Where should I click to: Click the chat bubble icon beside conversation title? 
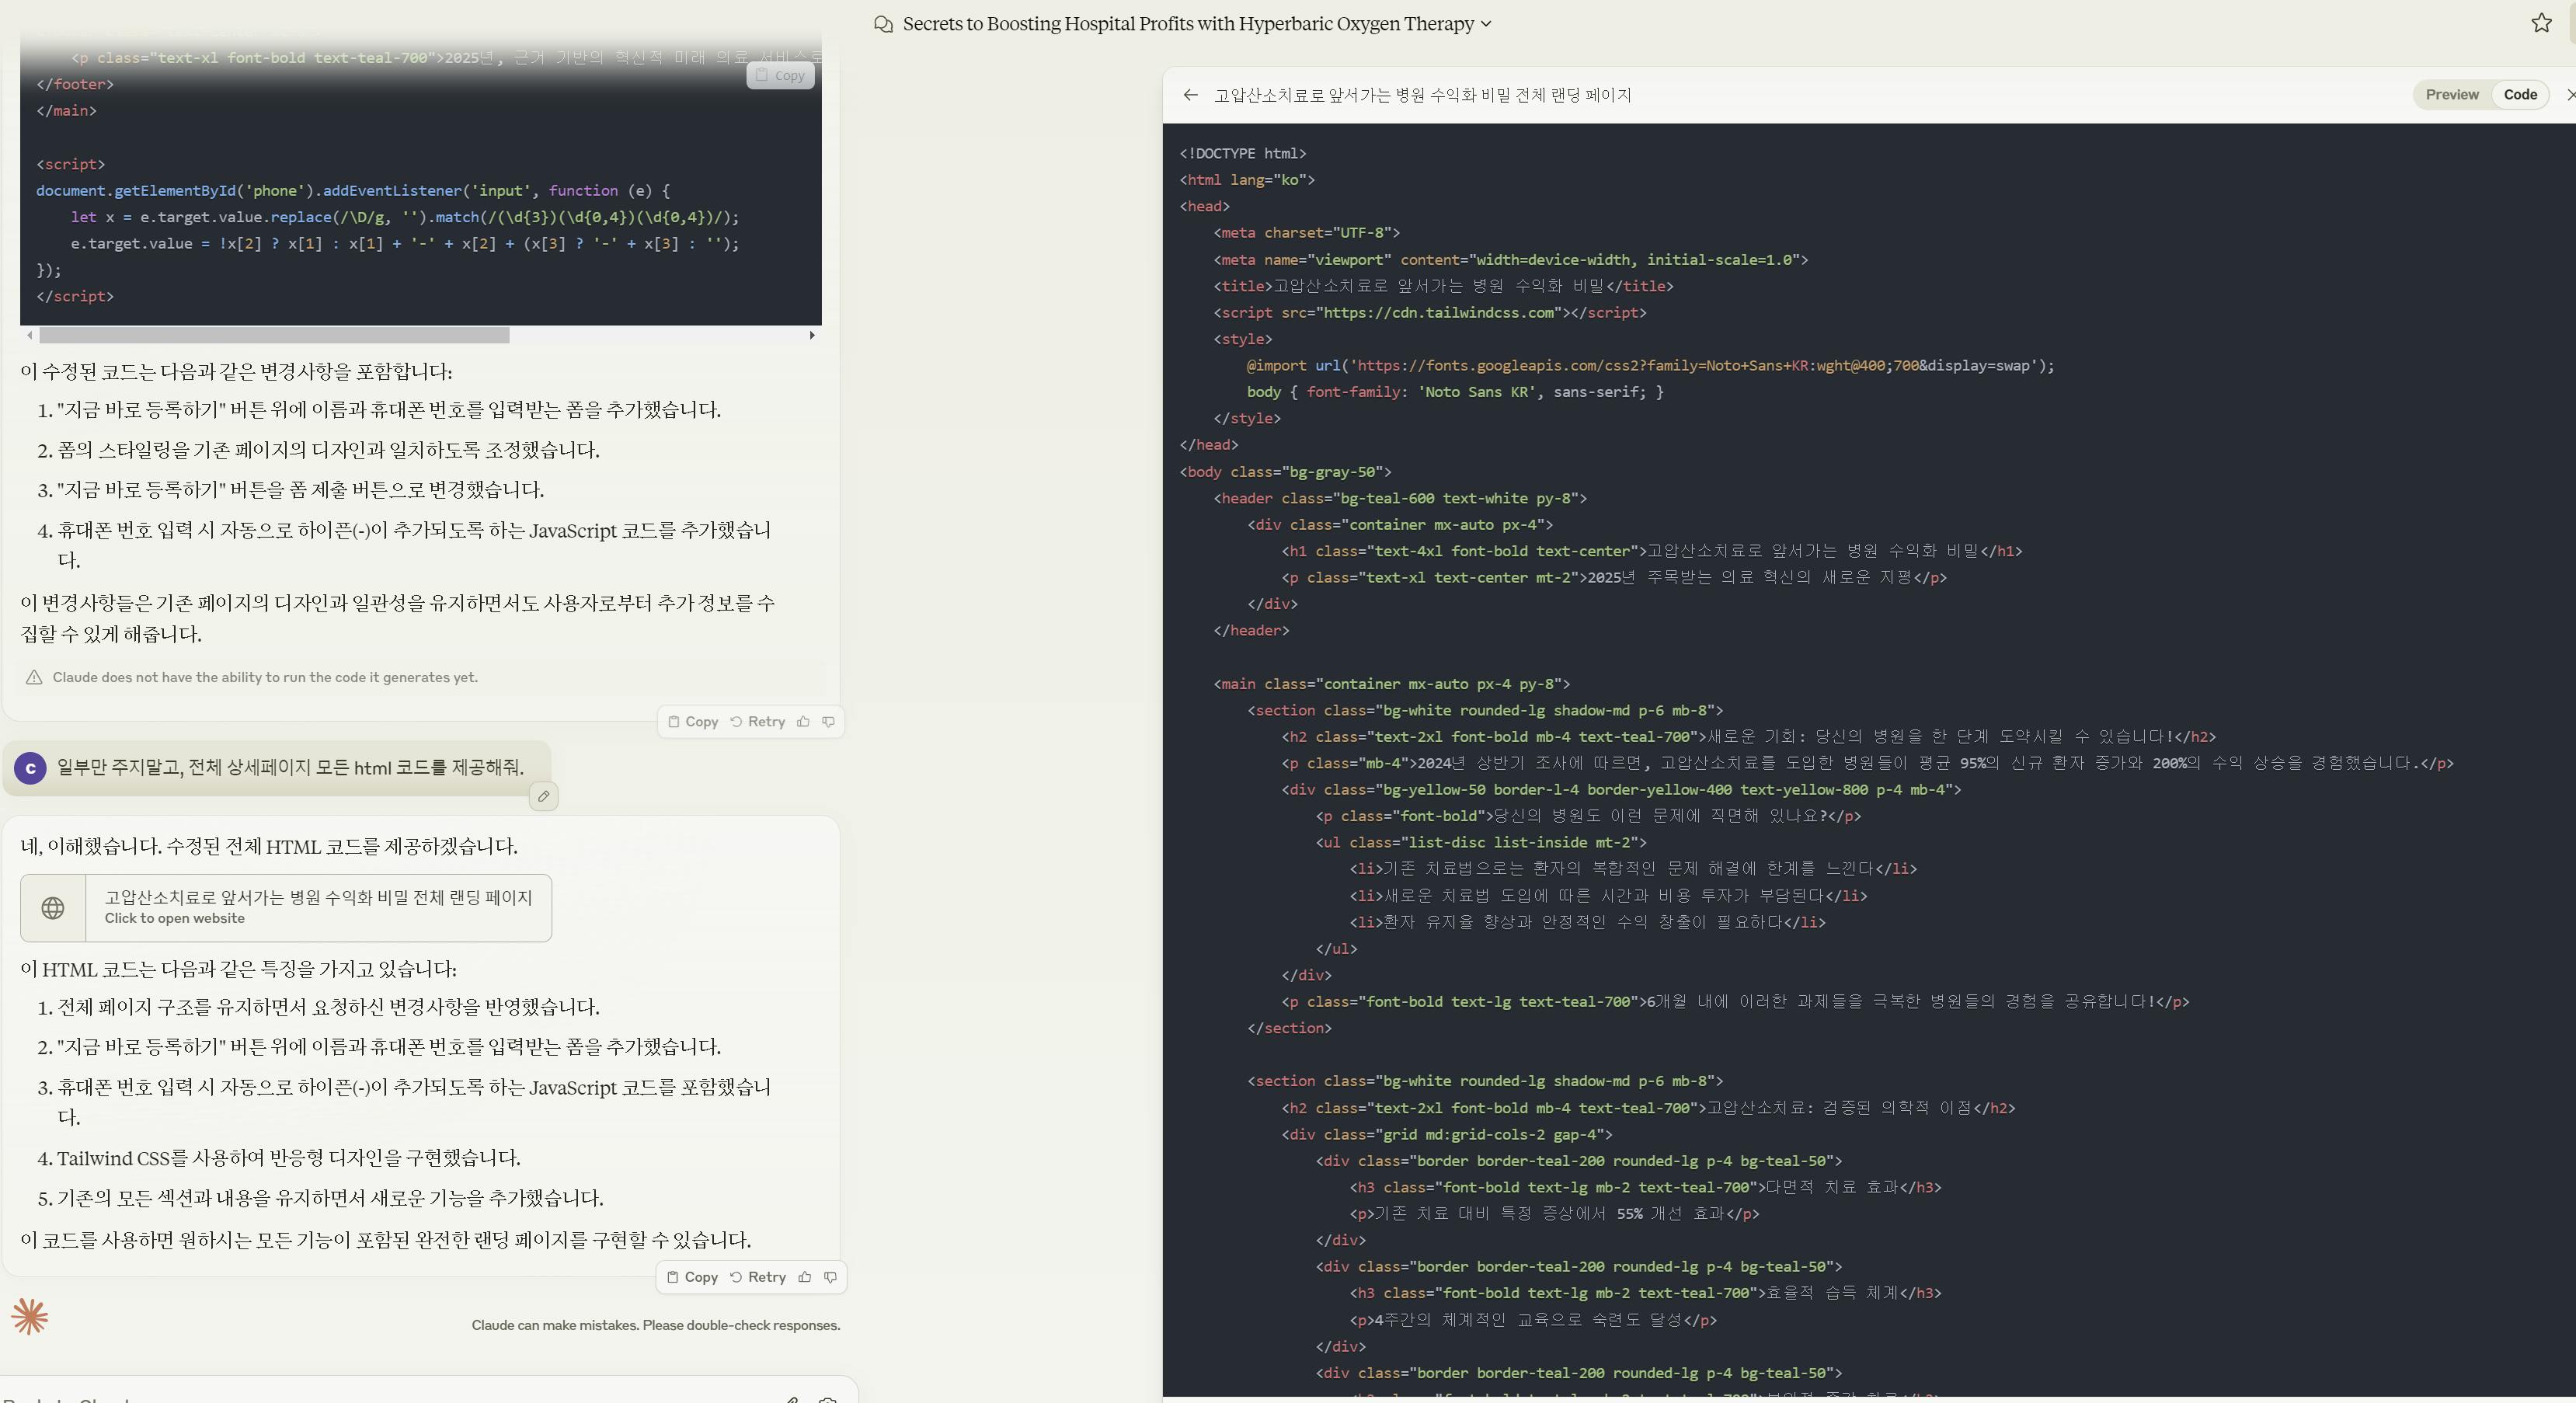883,24
